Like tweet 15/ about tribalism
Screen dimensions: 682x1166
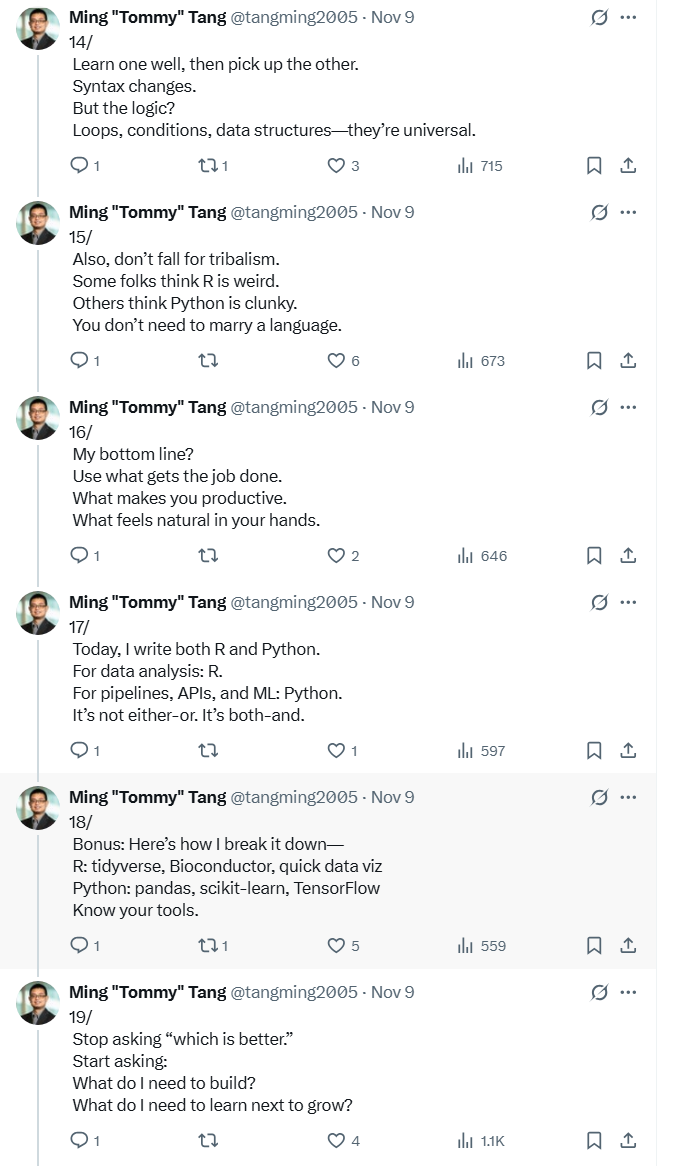click(x=337, y=361)
